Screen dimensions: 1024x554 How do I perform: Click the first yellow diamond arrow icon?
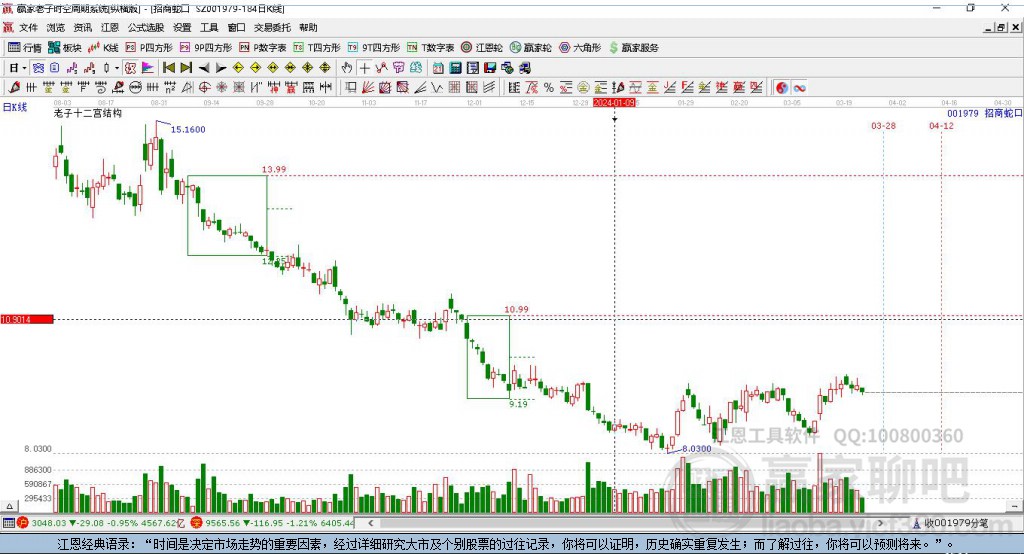click(238, 68)
